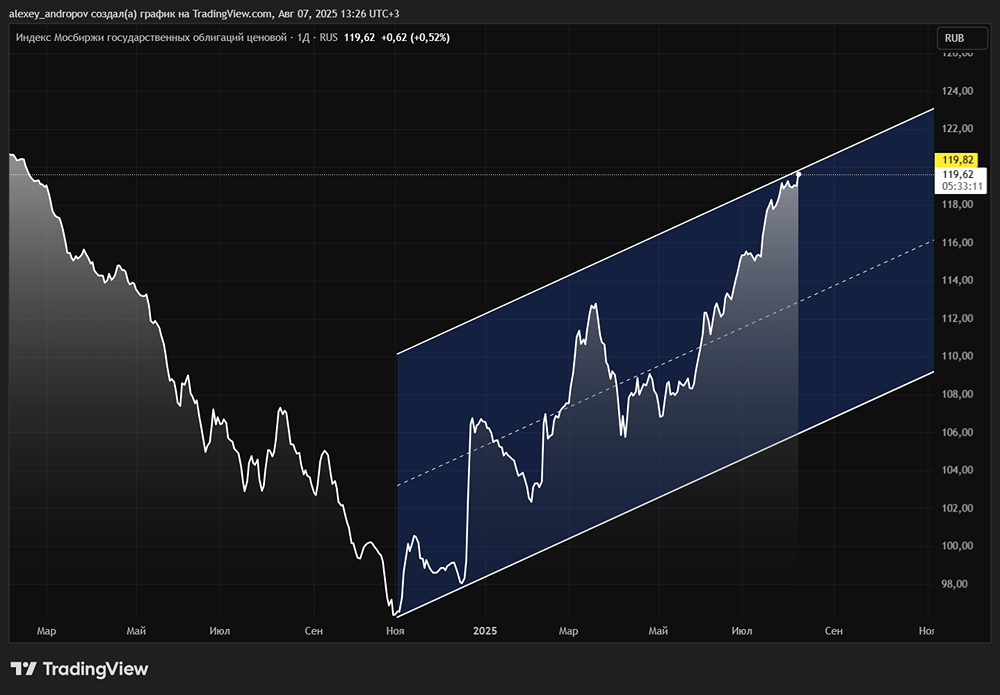The height and width of the screenshot is (695, 1000).
Task: Click the 104,00 price axis label
Action: click(x=958, y=470)
